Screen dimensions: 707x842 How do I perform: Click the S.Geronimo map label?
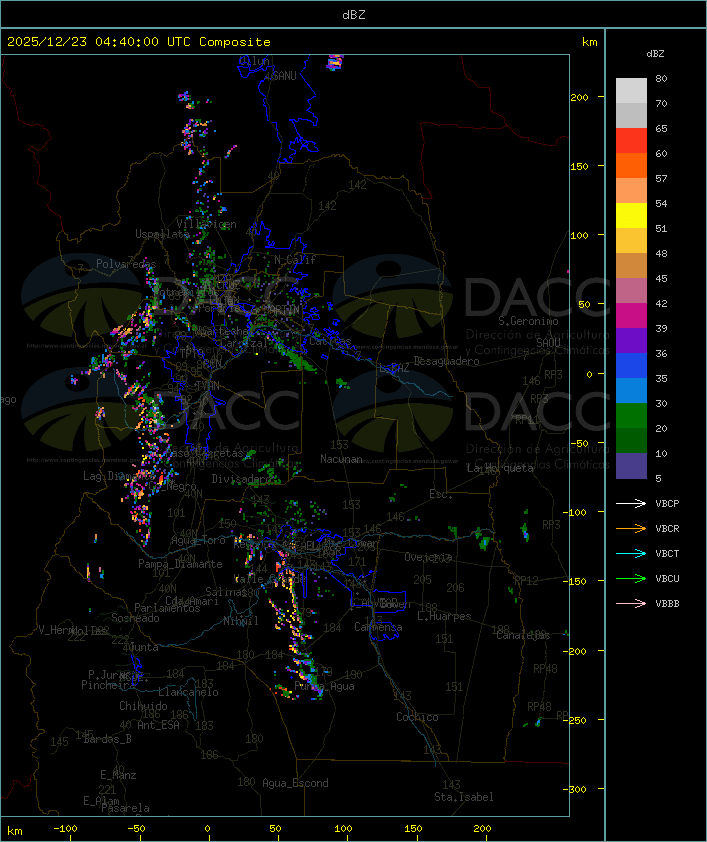(528, 321)
